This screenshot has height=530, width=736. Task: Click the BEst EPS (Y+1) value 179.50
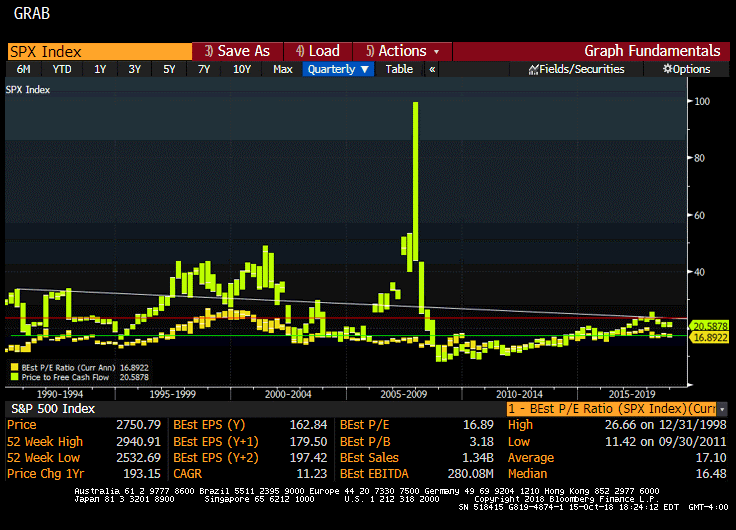308,442
